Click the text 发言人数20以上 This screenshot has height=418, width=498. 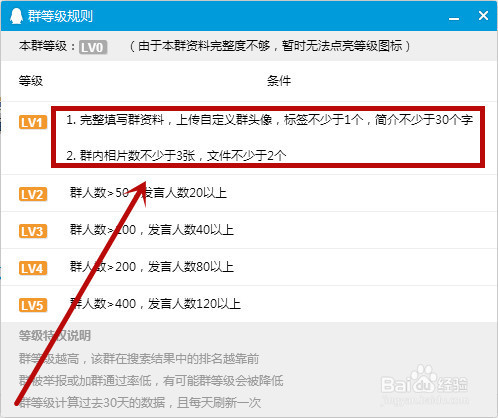pyautogui.click(x=185, y=192)
